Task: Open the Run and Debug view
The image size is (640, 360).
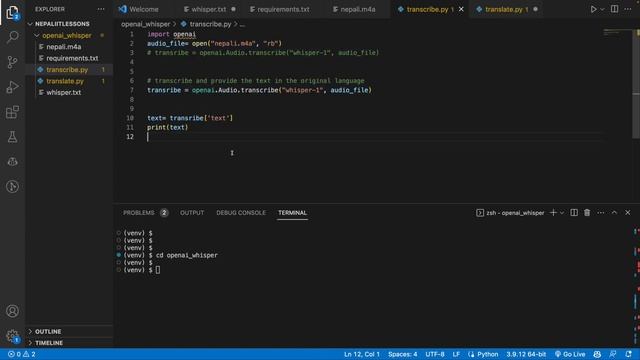Action: click(x=12, y=87)
